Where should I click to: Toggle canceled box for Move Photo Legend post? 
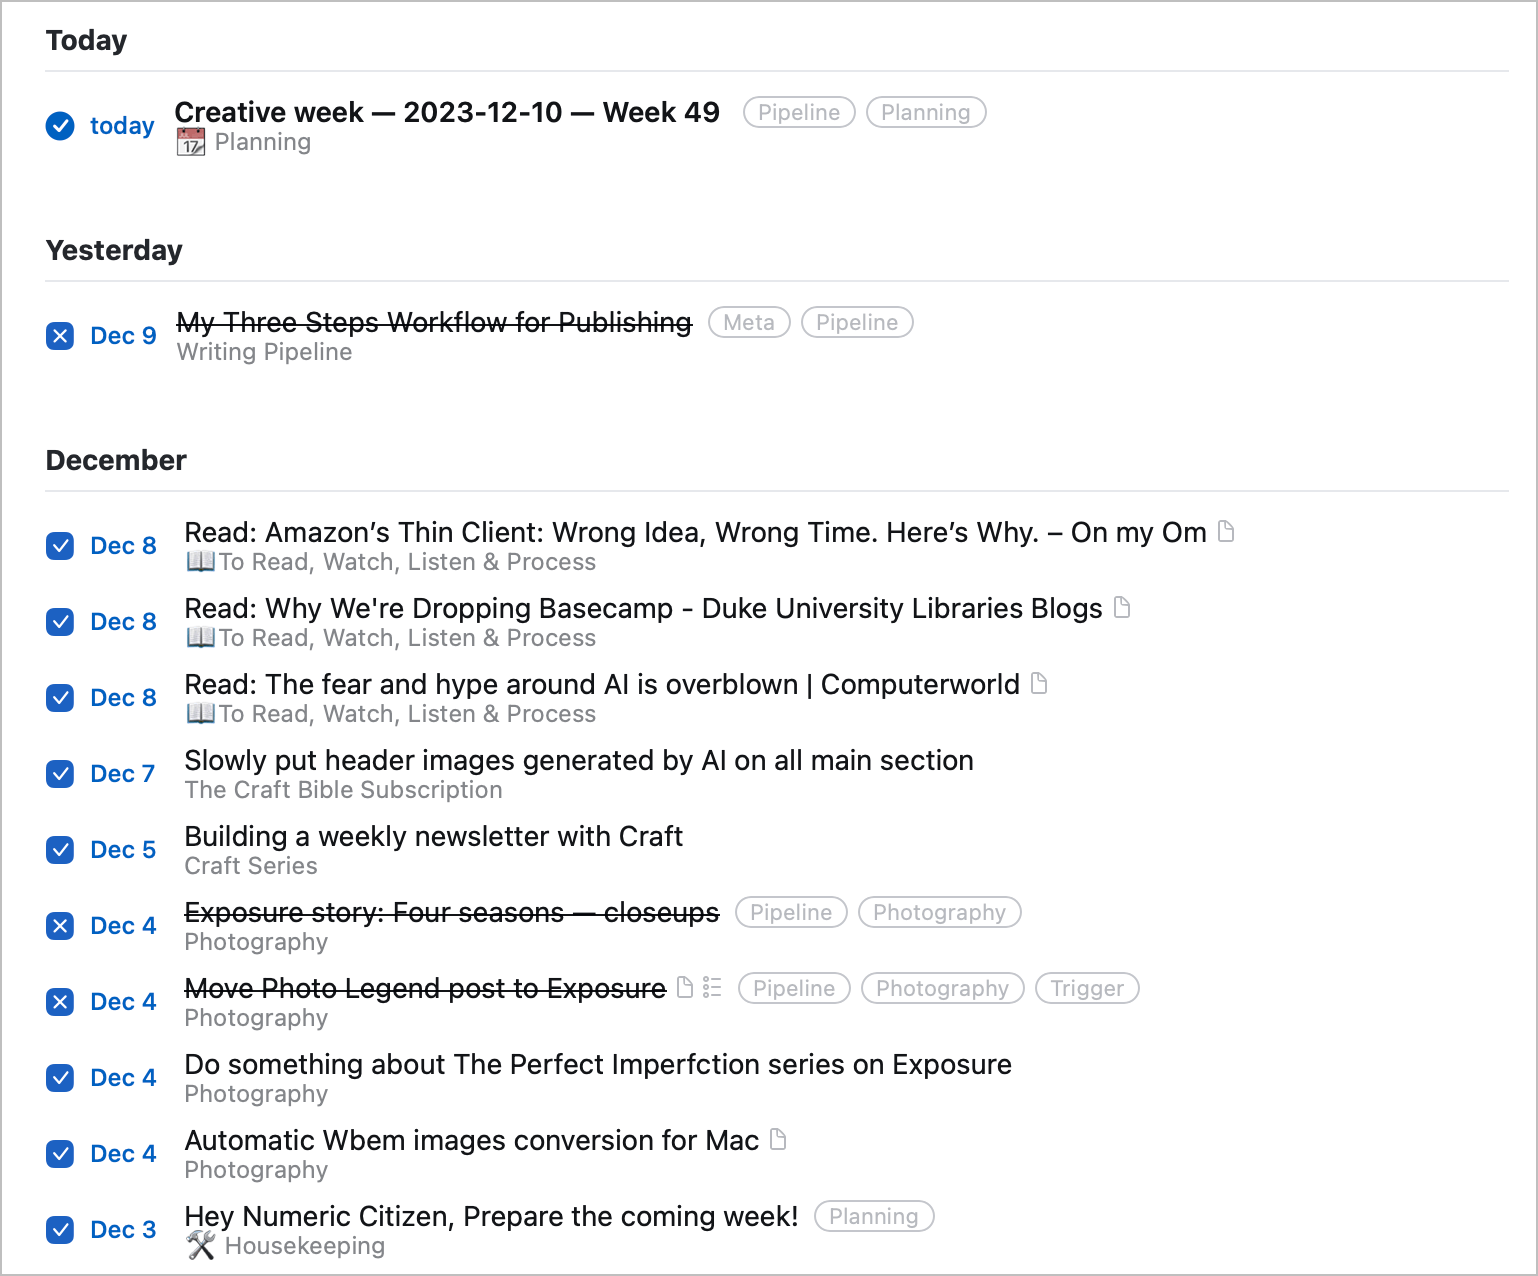point(60,1002)
